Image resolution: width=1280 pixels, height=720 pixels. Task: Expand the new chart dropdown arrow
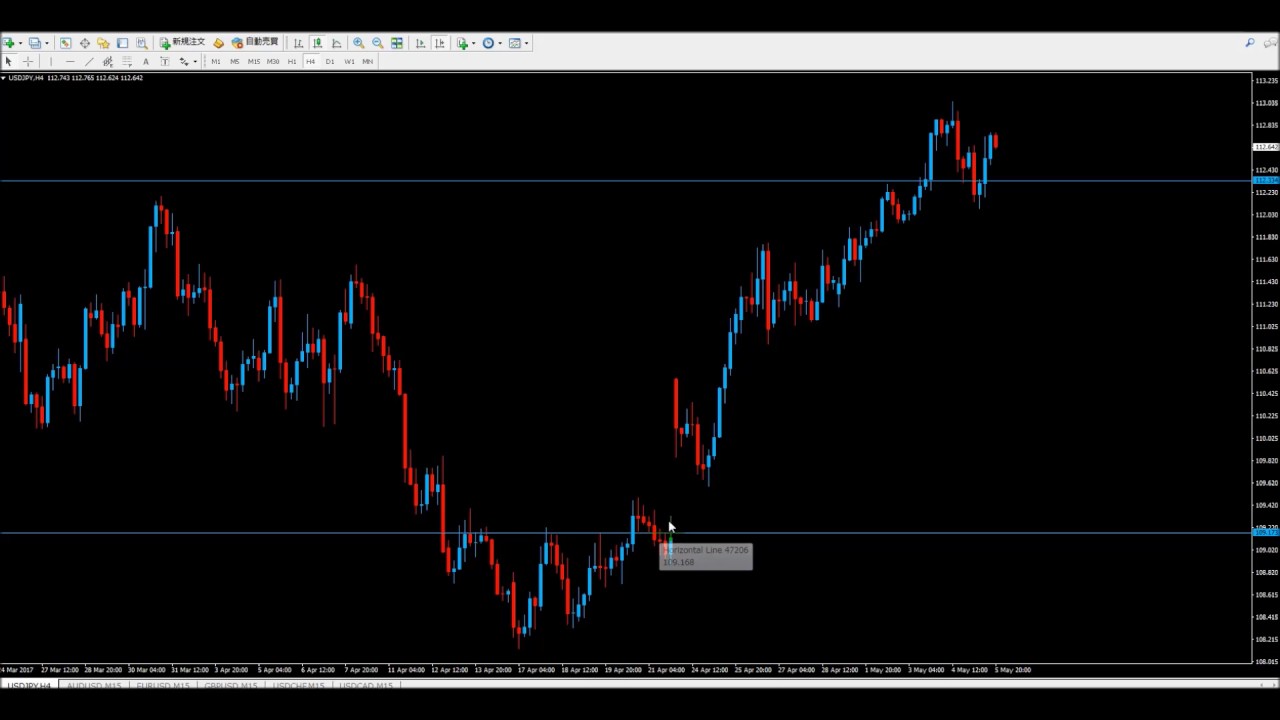click(20, 43)
